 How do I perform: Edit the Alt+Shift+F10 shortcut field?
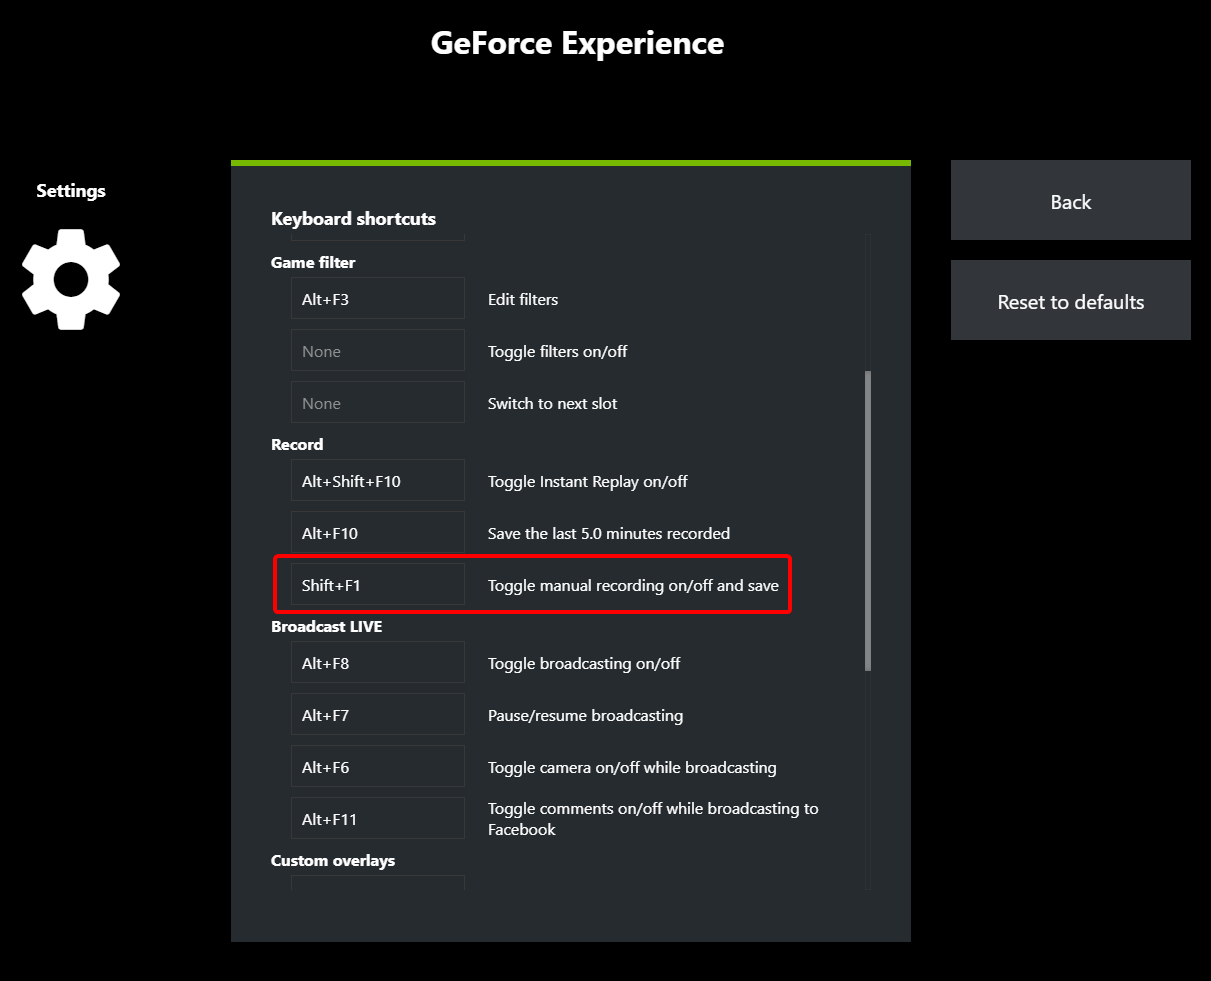378,480
